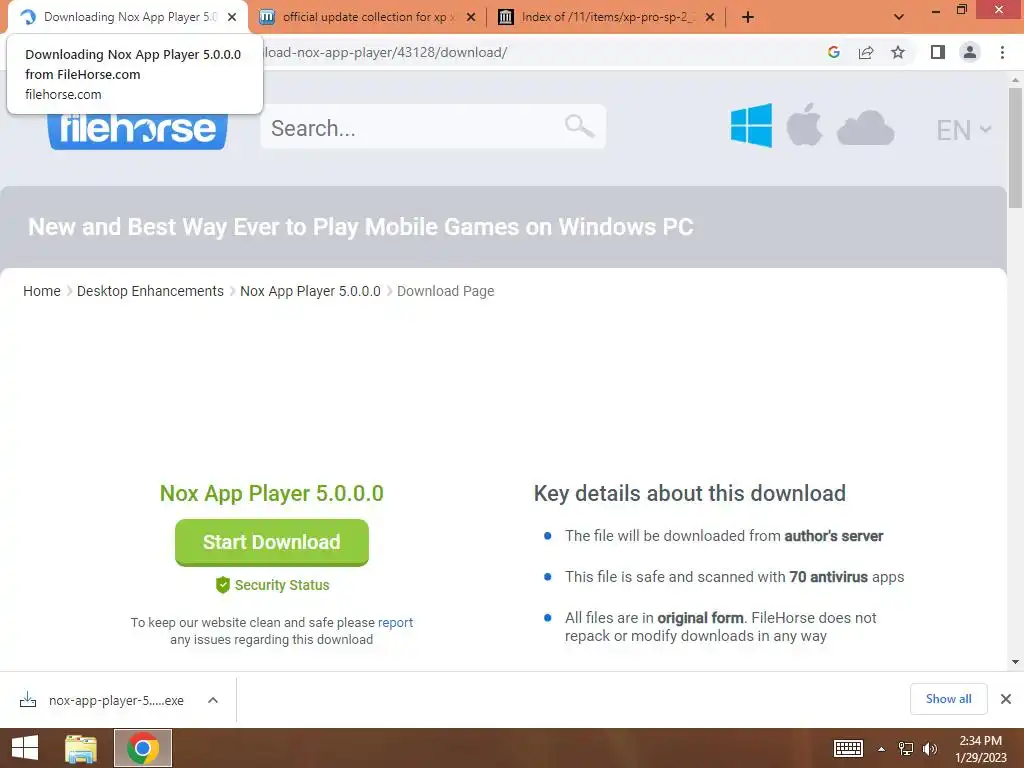The height and width of the screenshot is (768, 1024).
Task: Open the Windows Start menu
Action: (x=25, y=748)
